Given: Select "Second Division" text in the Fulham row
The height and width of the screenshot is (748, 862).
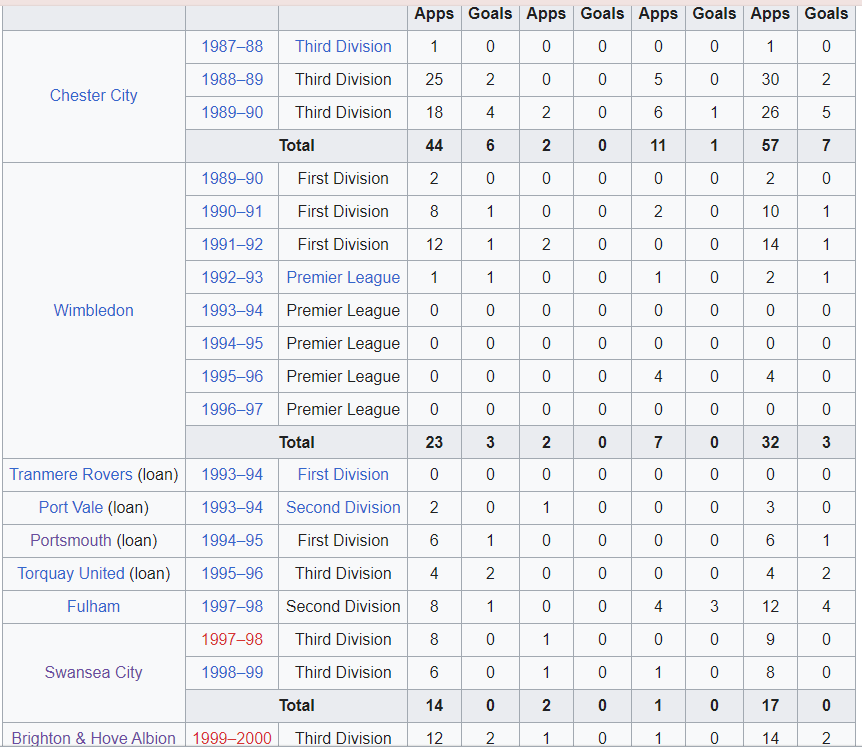Looking at the screenshot, I should coord(343,606).
